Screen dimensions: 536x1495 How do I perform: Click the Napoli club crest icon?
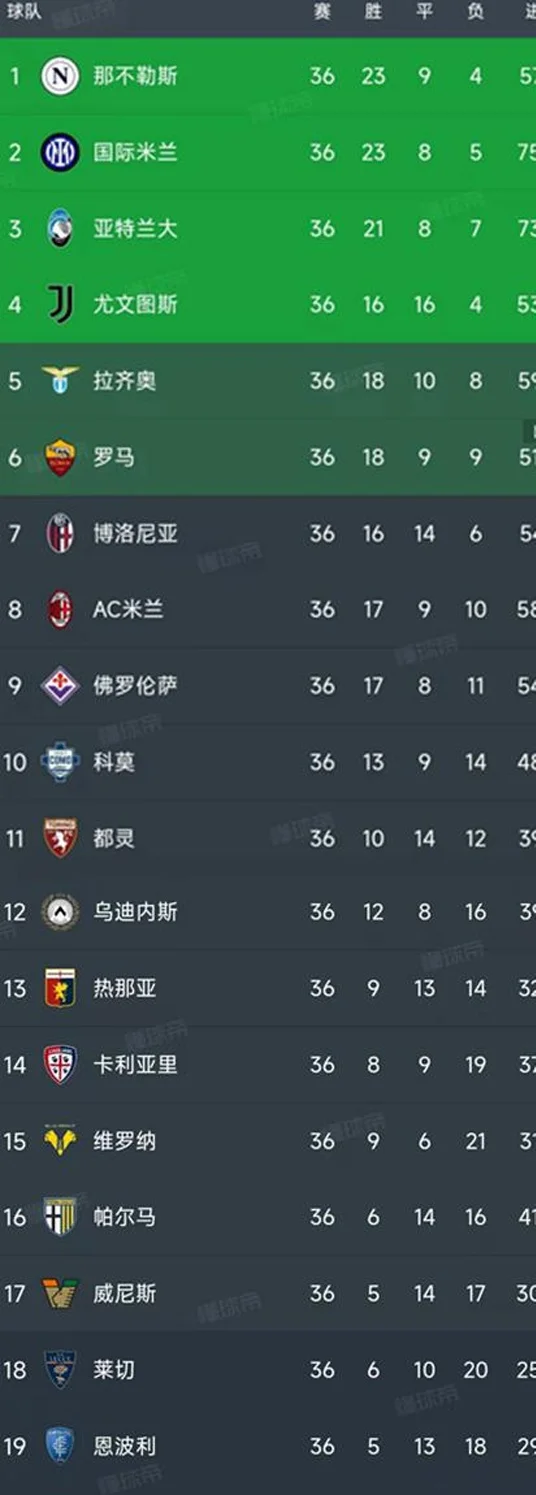click(60, 76)
